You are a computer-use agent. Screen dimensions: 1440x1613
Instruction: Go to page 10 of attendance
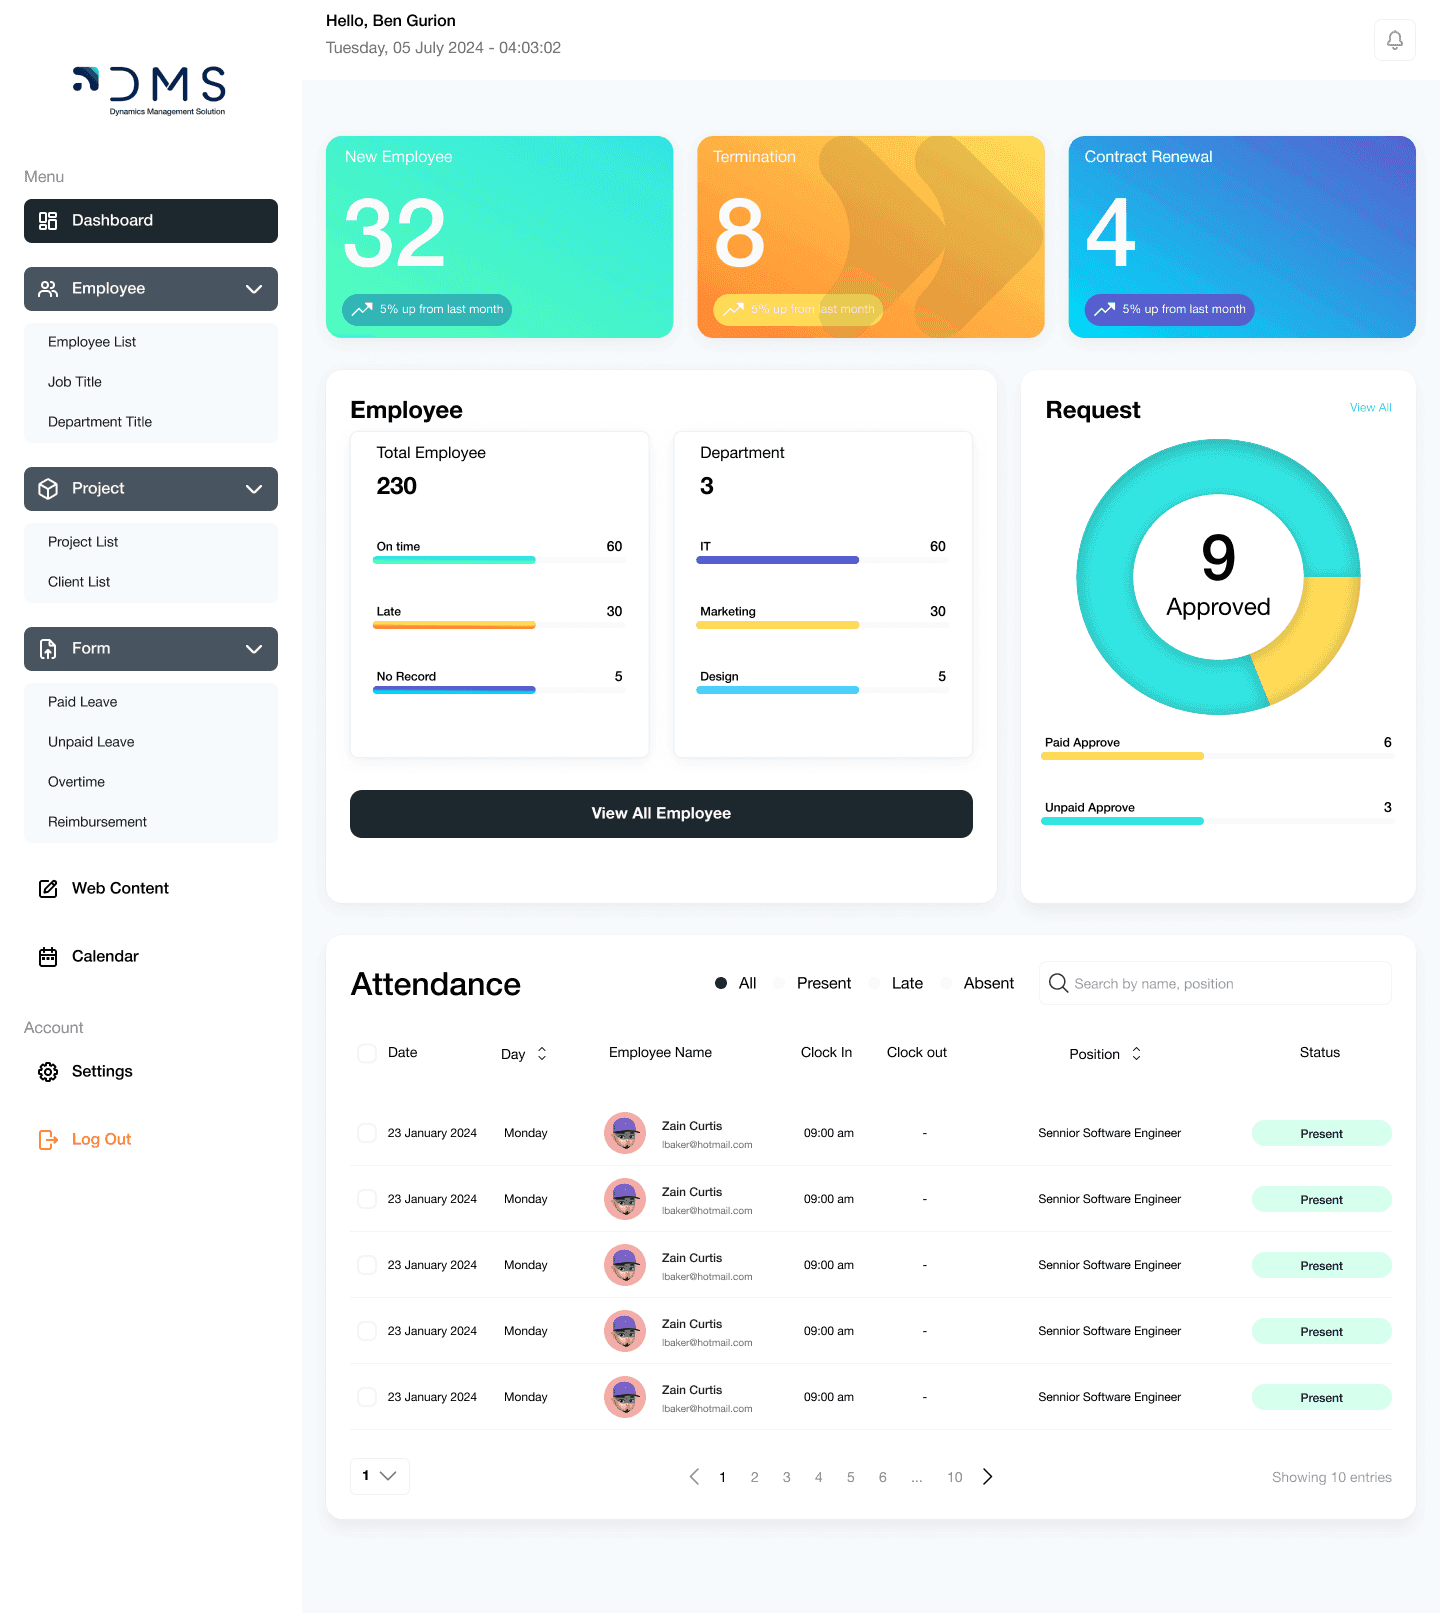(955, 1478)
